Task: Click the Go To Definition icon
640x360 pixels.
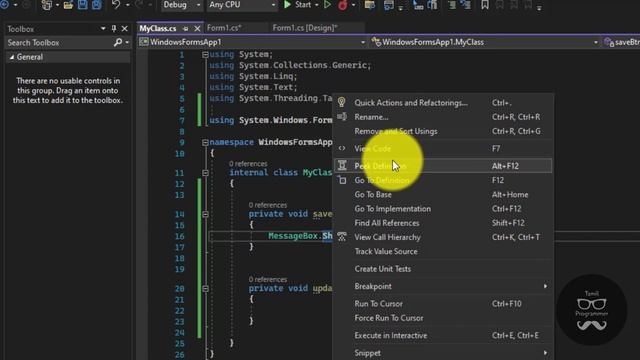Action: [342, 180]
